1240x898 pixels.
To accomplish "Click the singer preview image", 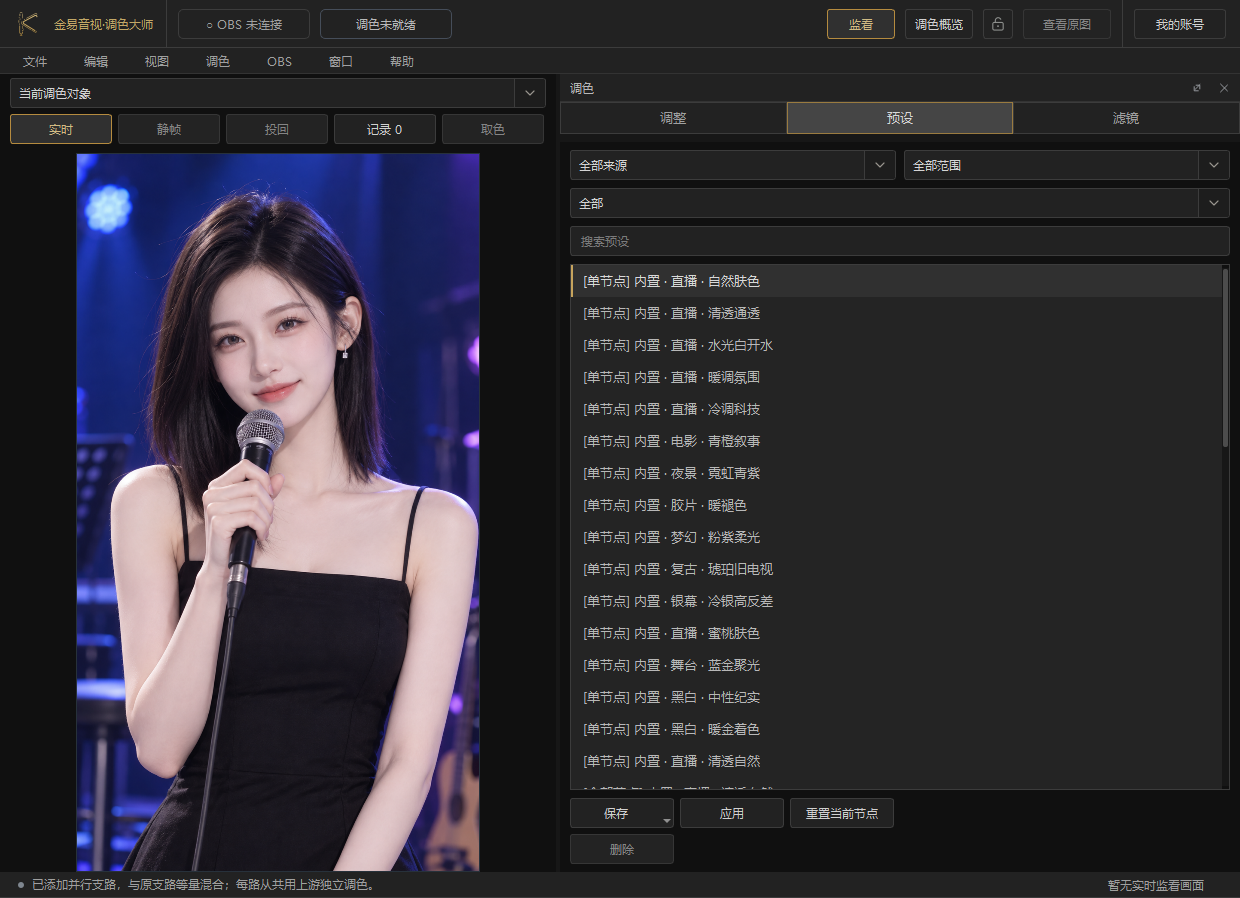I will coord(278,512).
